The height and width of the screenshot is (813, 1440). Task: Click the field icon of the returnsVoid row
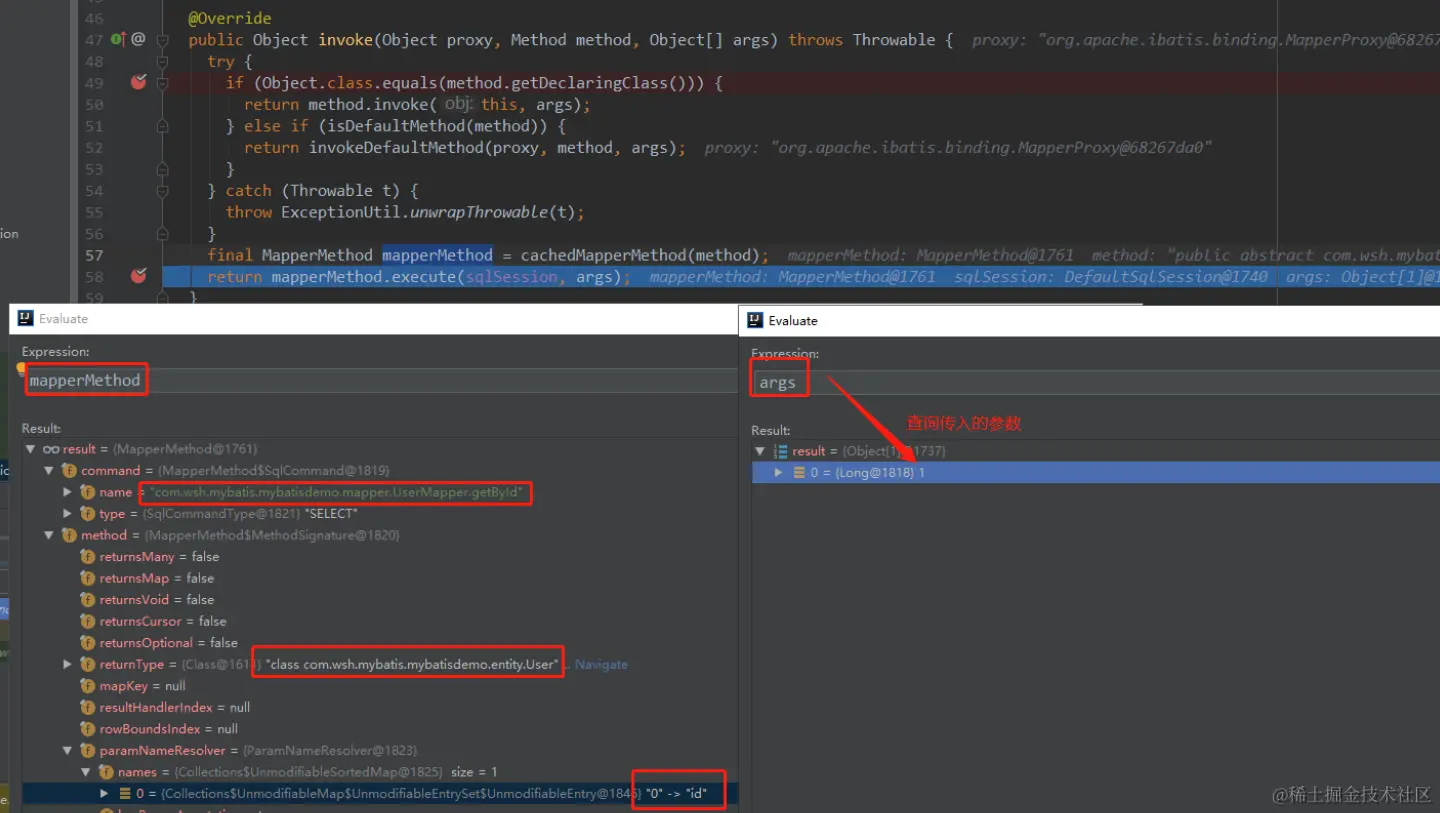point(87,599)
